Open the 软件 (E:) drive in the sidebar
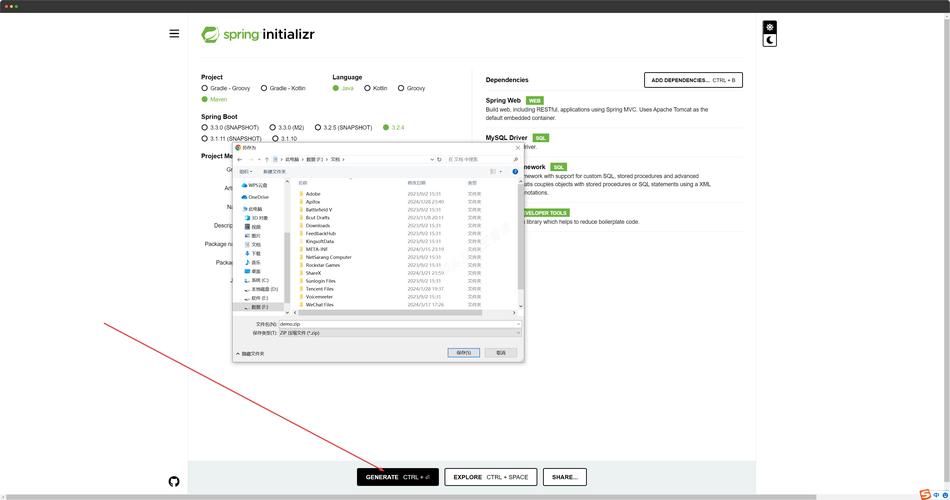This screenshot has width=950, height=500. coord(257,298)
